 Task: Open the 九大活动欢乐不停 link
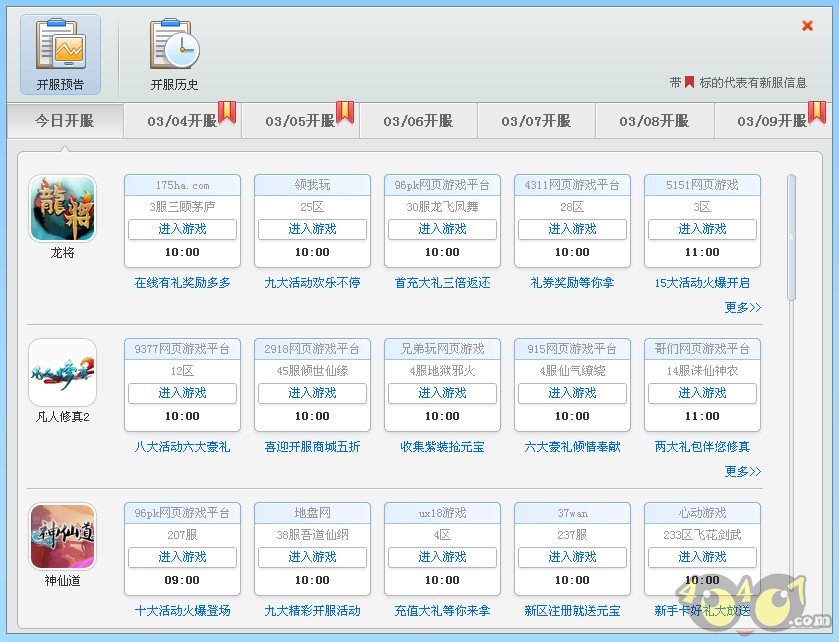(312, 282)
